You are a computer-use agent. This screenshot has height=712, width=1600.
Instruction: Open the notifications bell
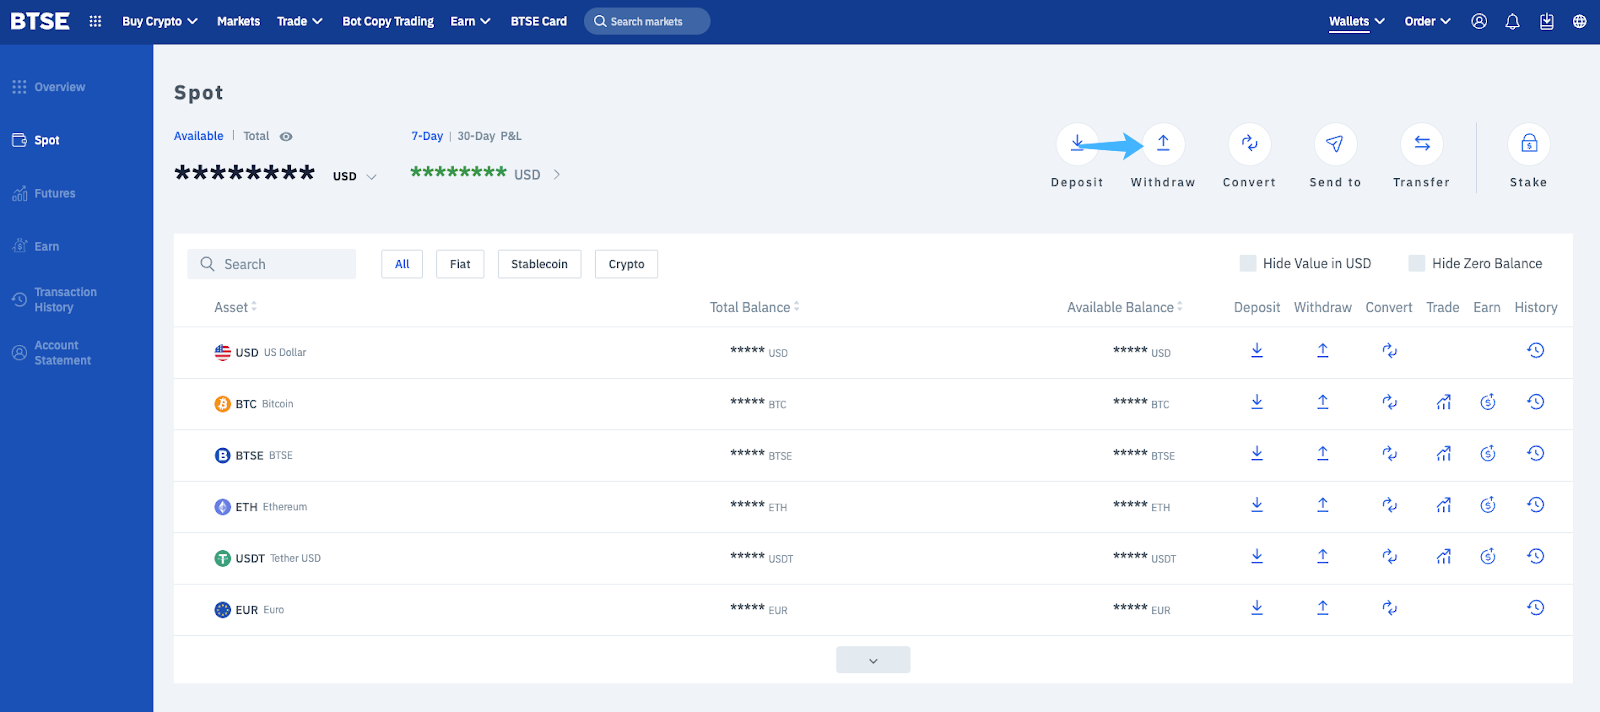(x=1512, y=21)
